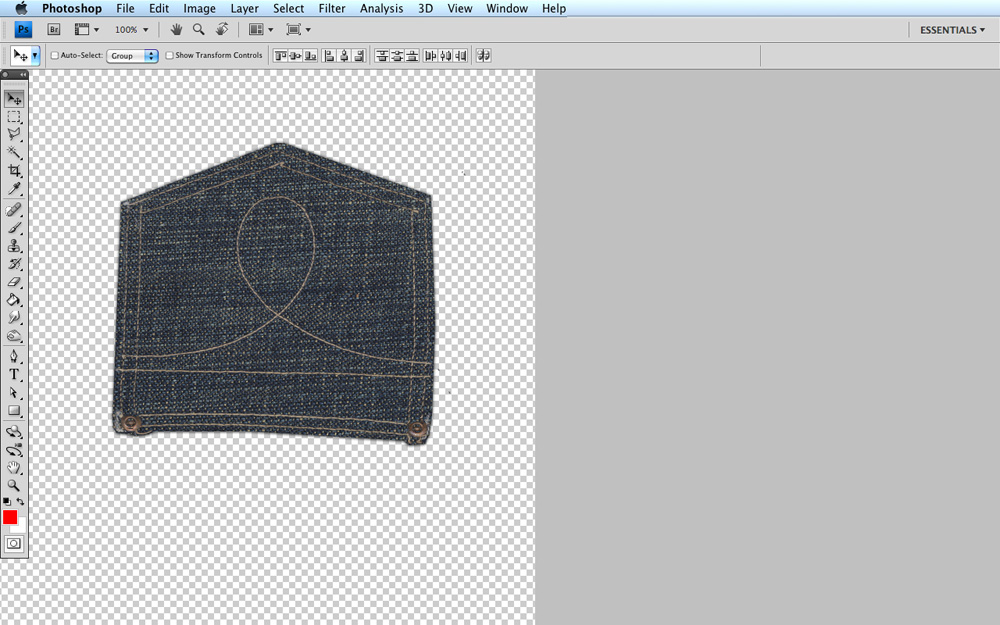Open the ESSENTIALS workspace switcher
Image resolution: width=1000 pixels, height=625 pixels.
(x=948, y=29)
